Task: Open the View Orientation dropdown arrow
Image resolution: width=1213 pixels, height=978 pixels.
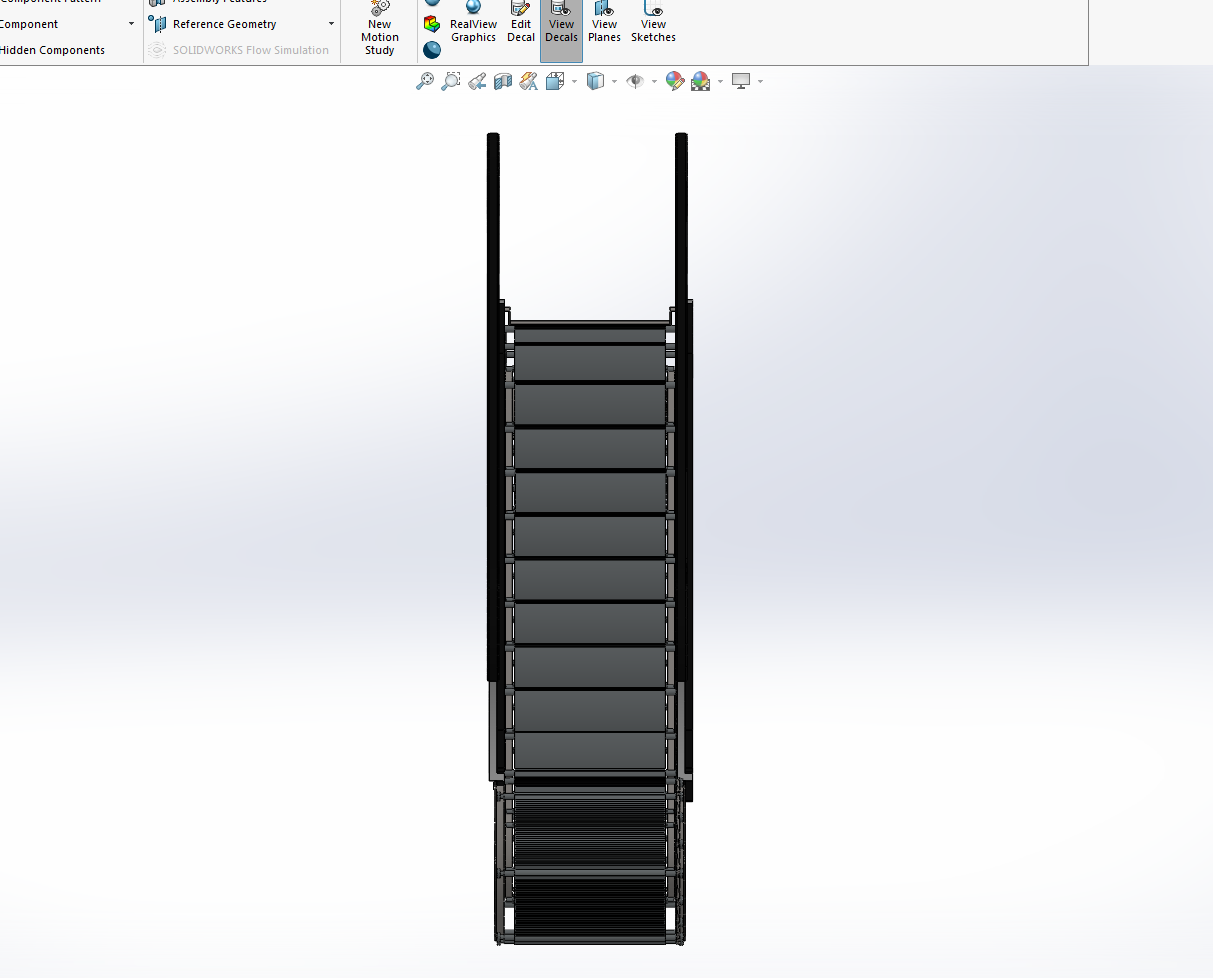Action: 574,82
